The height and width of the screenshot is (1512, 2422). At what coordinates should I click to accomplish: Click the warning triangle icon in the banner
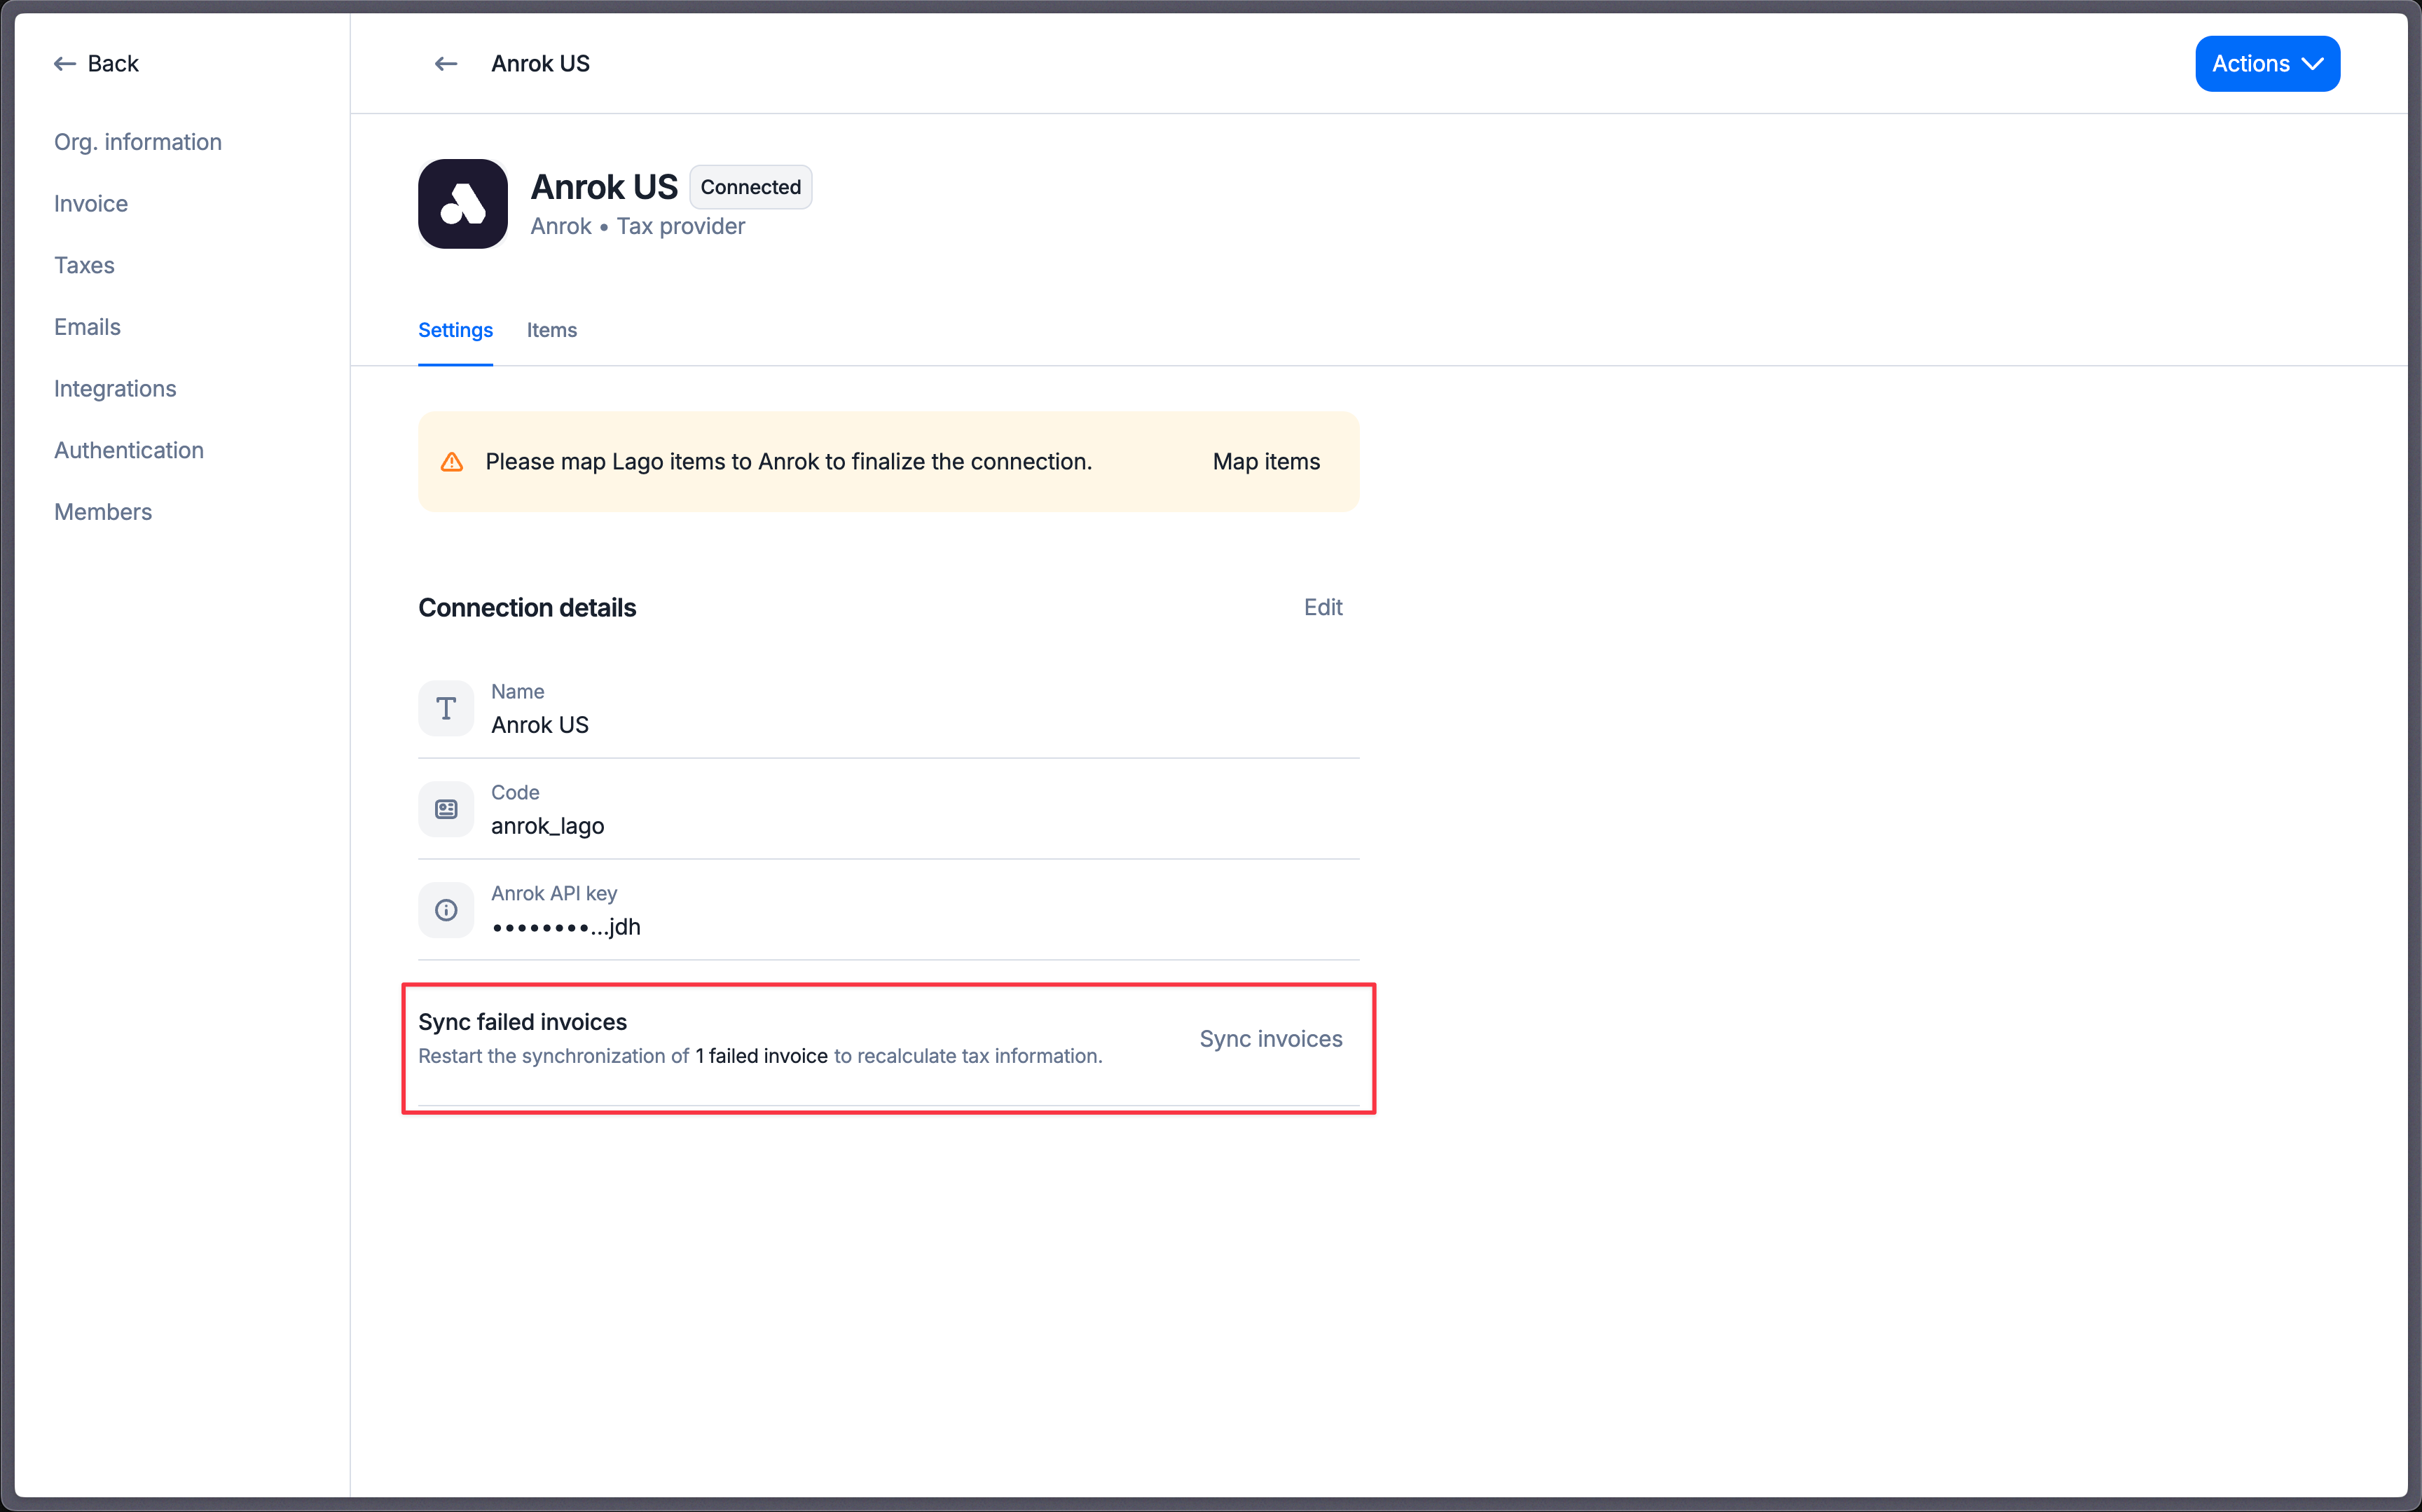pos(452,462)
